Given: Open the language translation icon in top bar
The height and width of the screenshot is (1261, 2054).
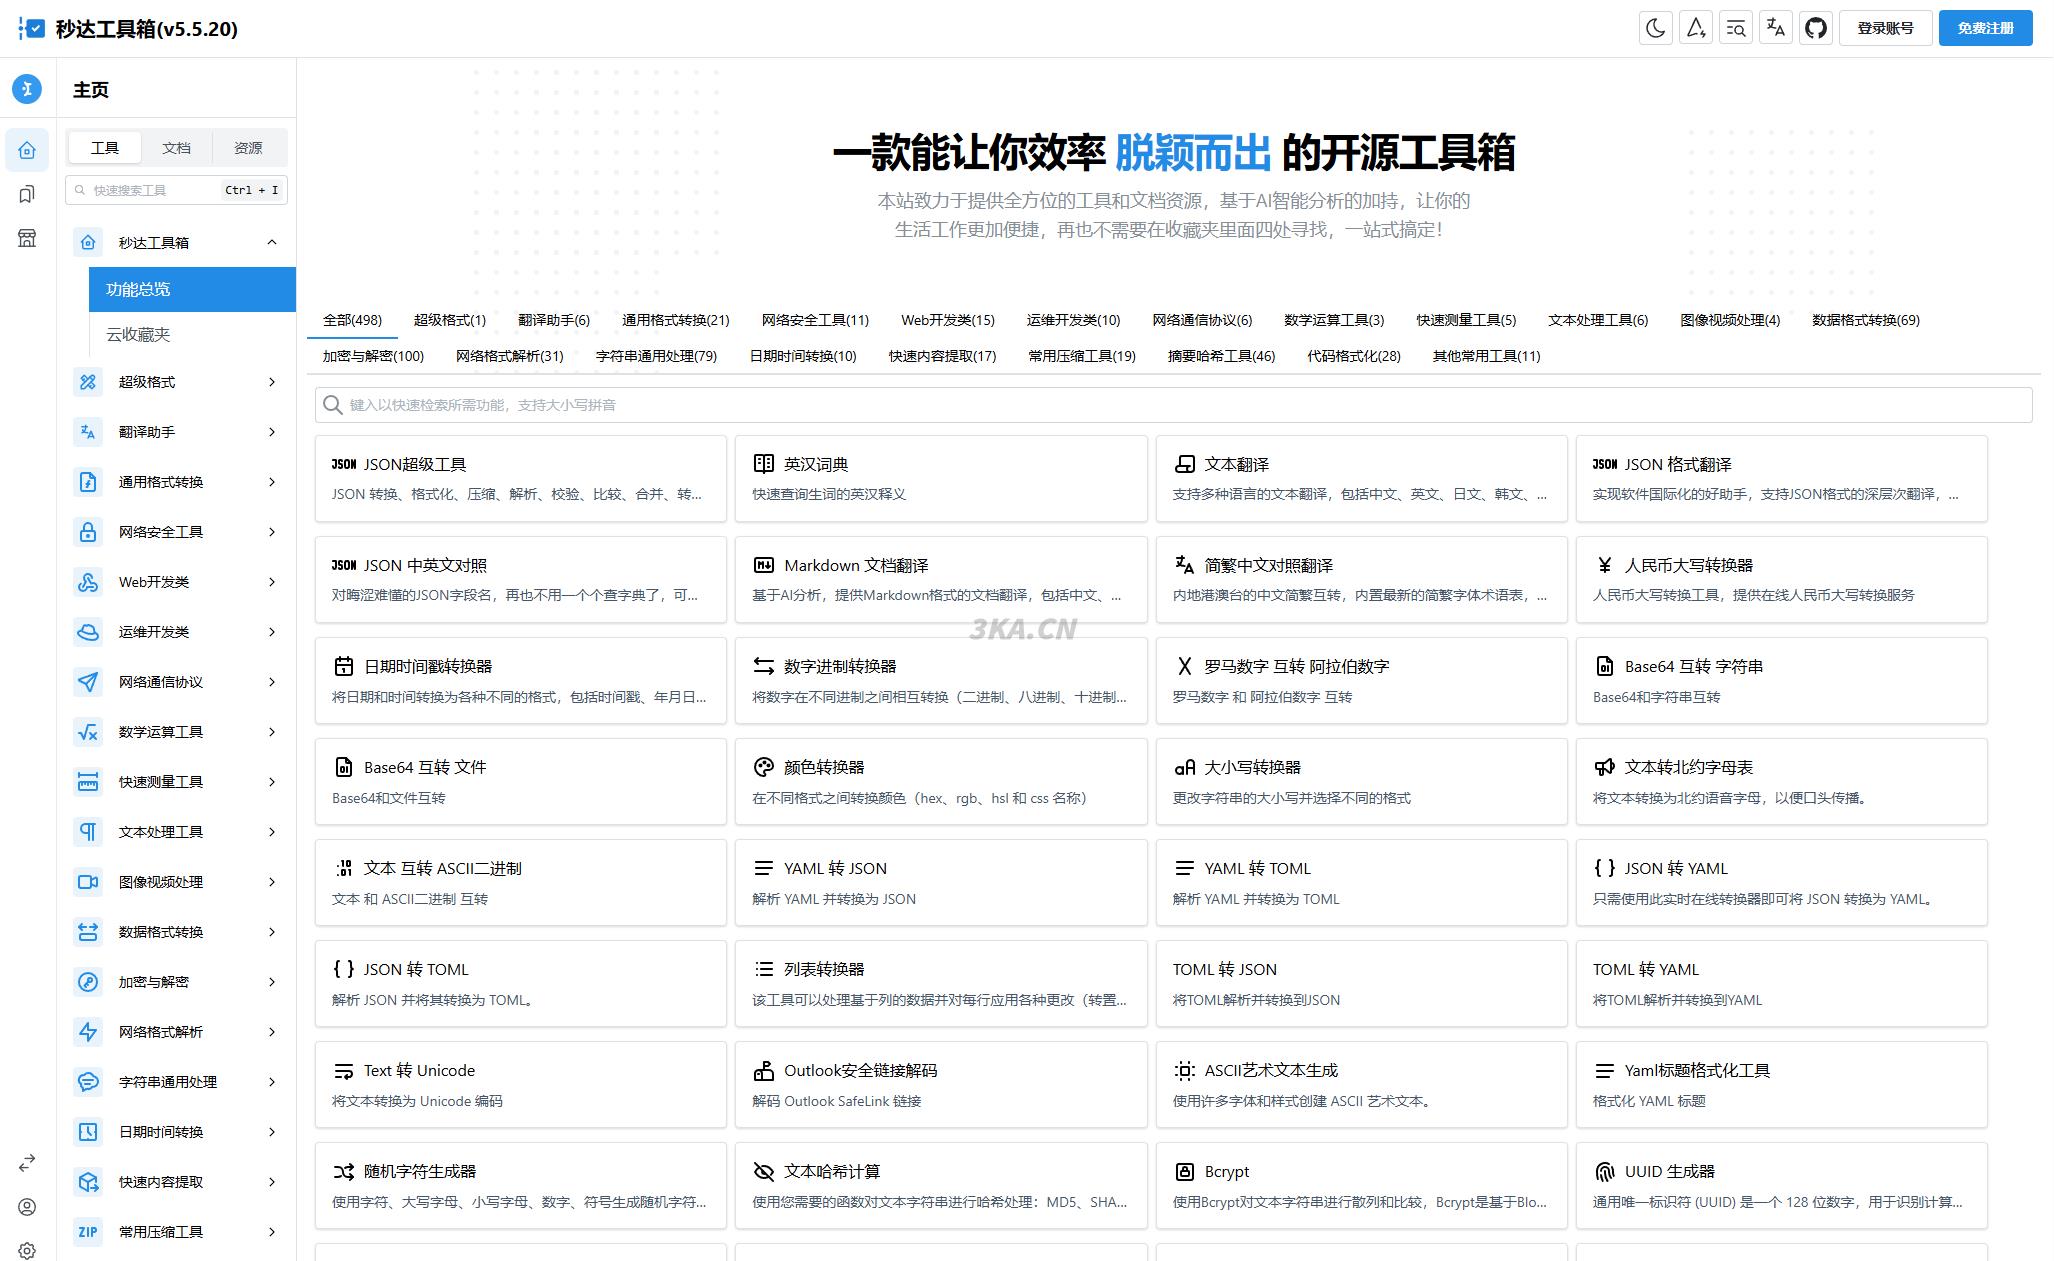Looking at the screenshot, I should (x=1776, y=27).
